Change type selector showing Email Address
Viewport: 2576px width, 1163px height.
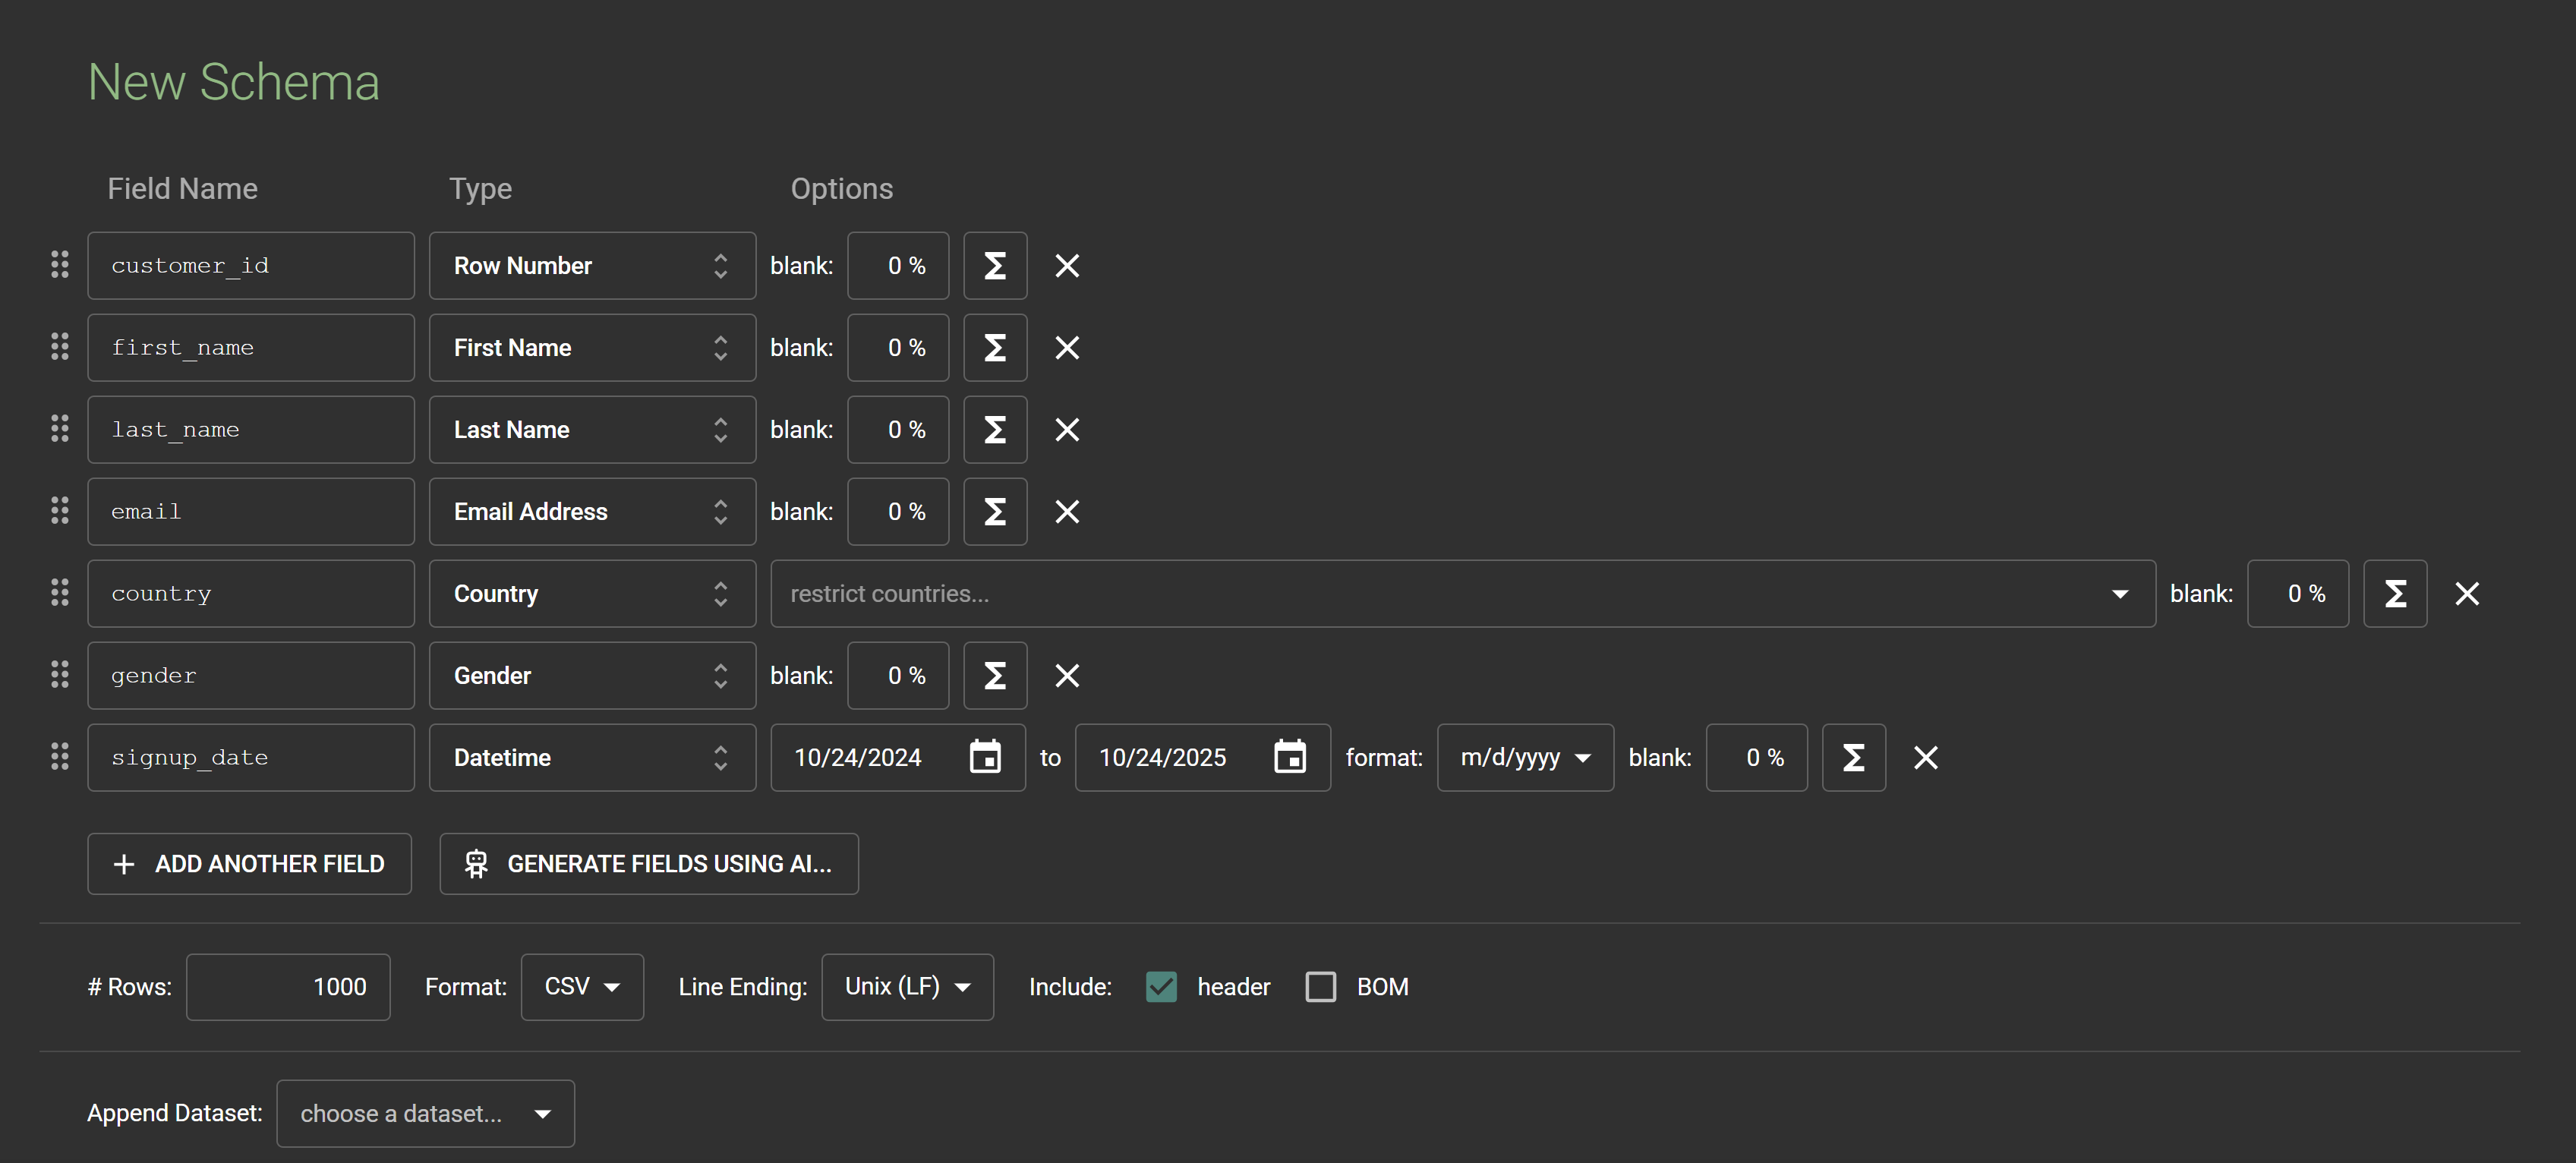[592, 512]
